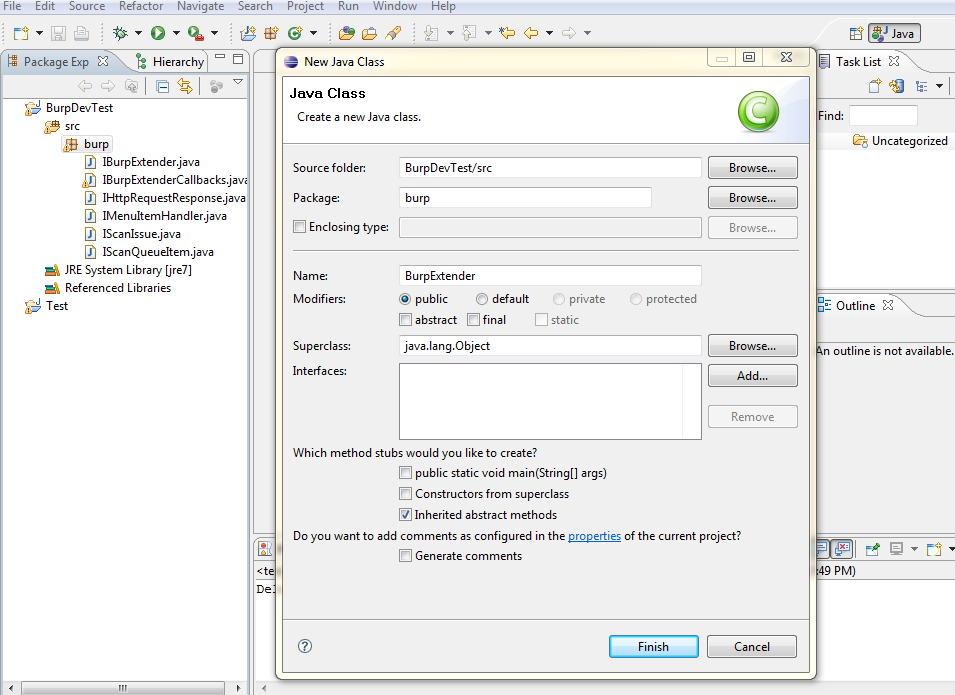Click the Forward navigation arrow in toolbar
955x695 pixels.
point(568,33)
